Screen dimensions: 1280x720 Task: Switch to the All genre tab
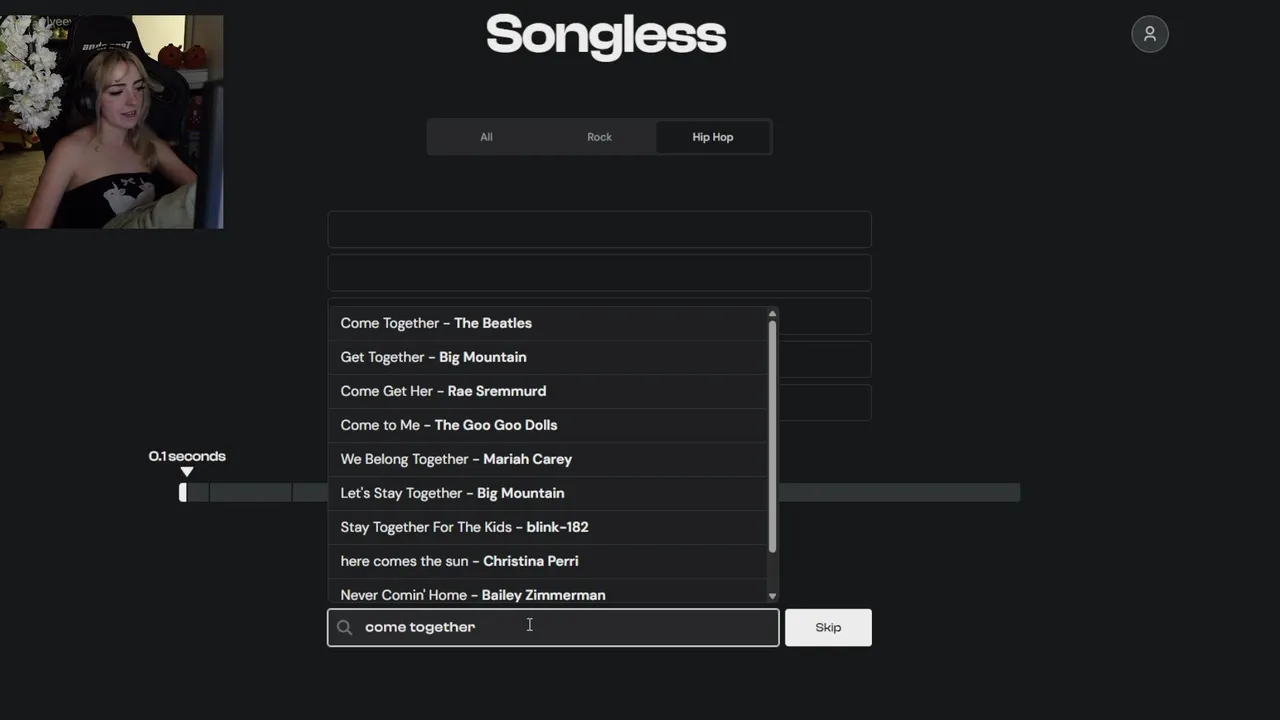(486, 137)
